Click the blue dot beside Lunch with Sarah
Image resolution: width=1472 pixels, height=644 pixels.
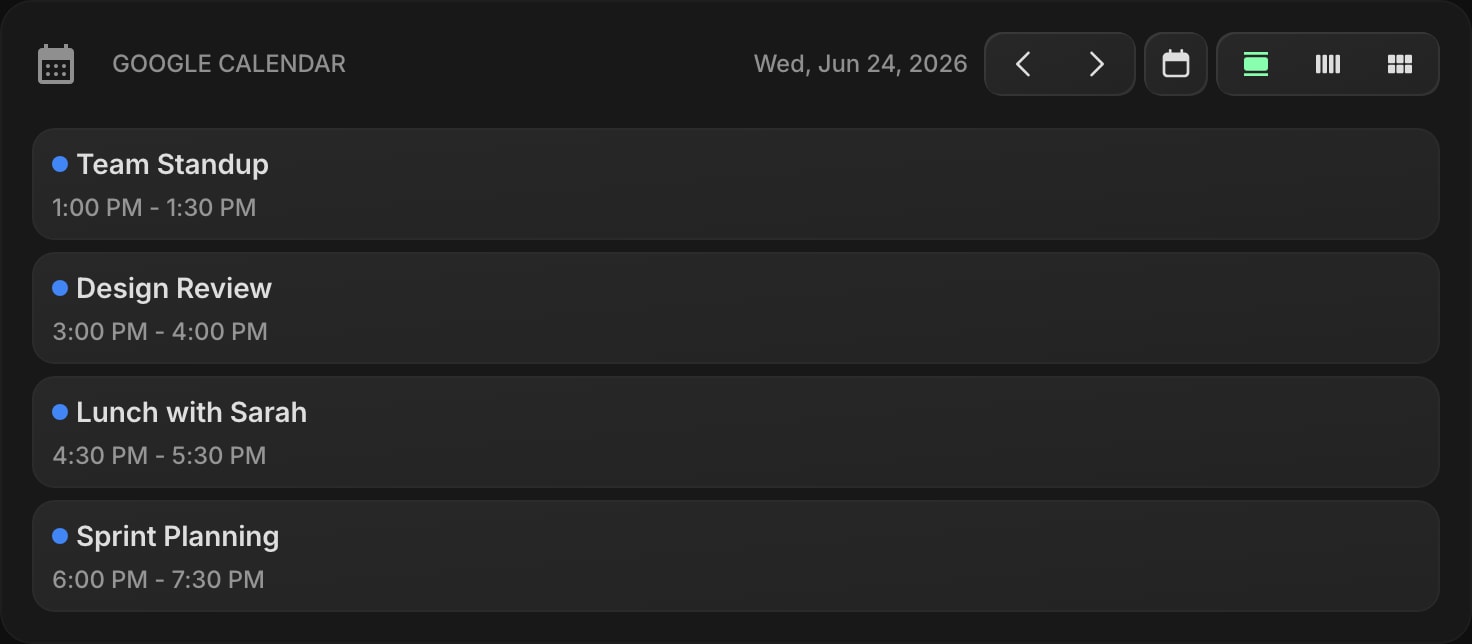[60, 412]
